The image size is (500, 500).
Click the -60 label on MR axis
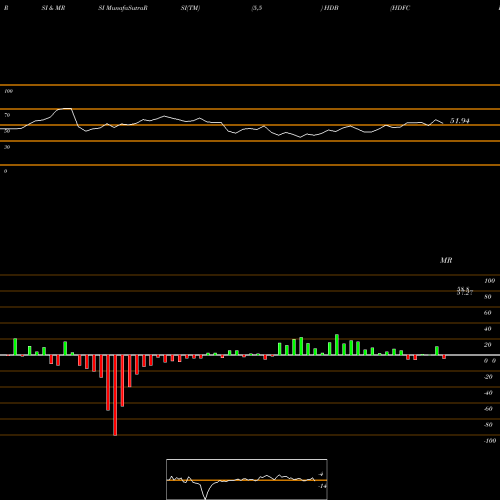click(x=488, y=409)
